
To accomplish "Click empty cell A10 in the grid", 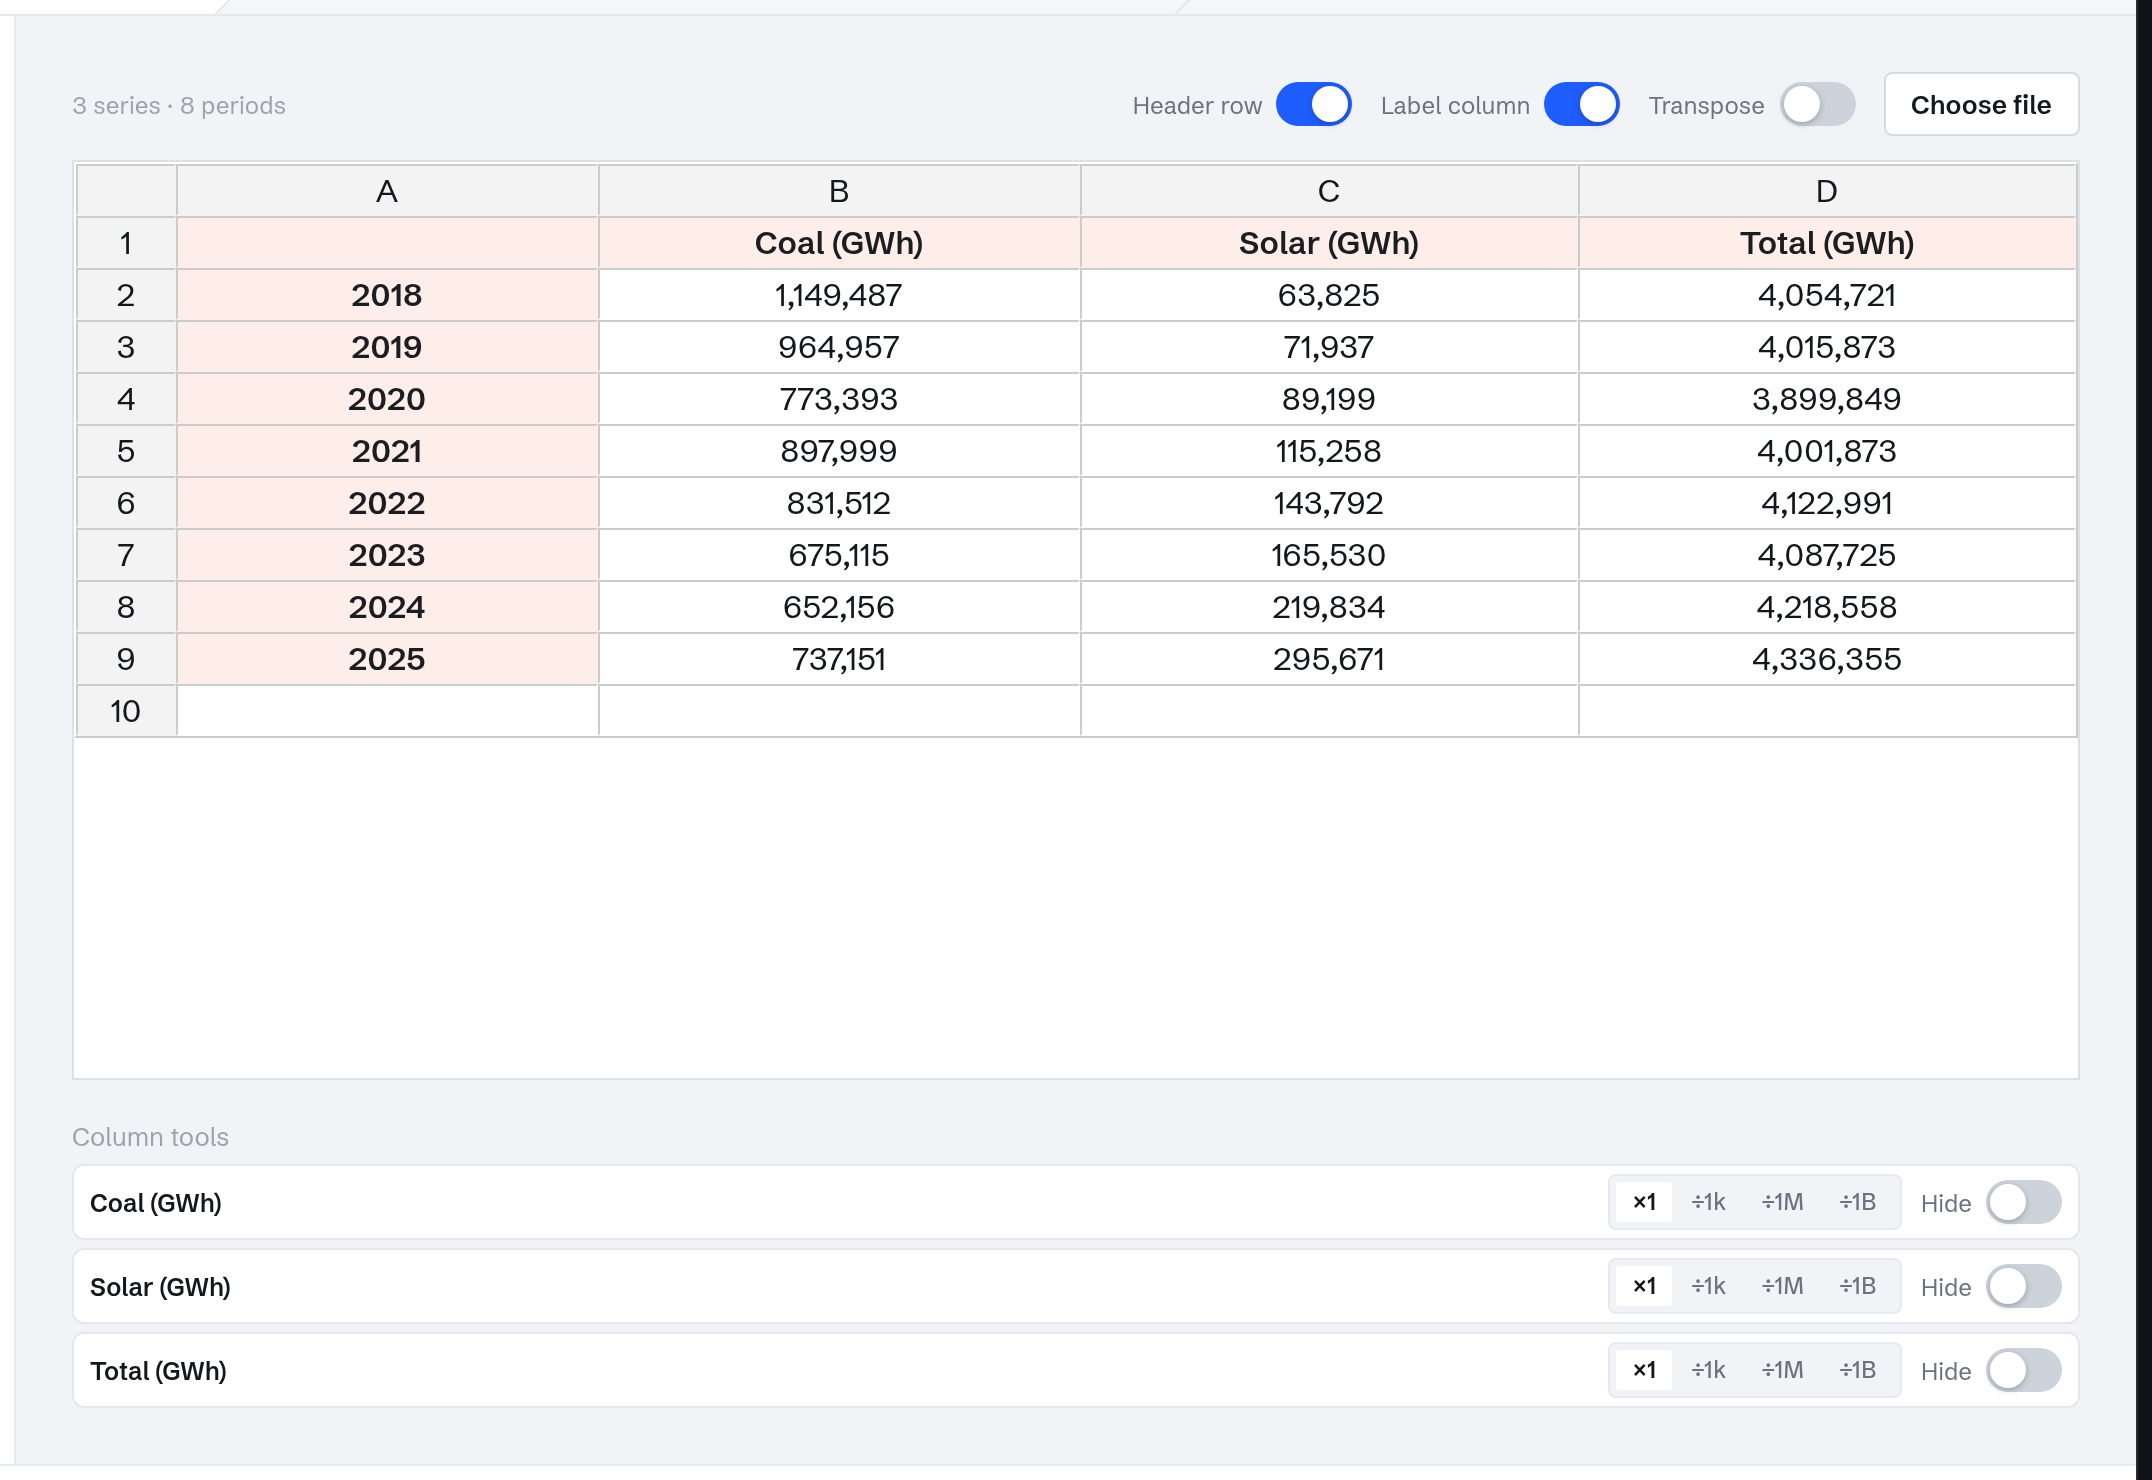I will coord(387,711).
